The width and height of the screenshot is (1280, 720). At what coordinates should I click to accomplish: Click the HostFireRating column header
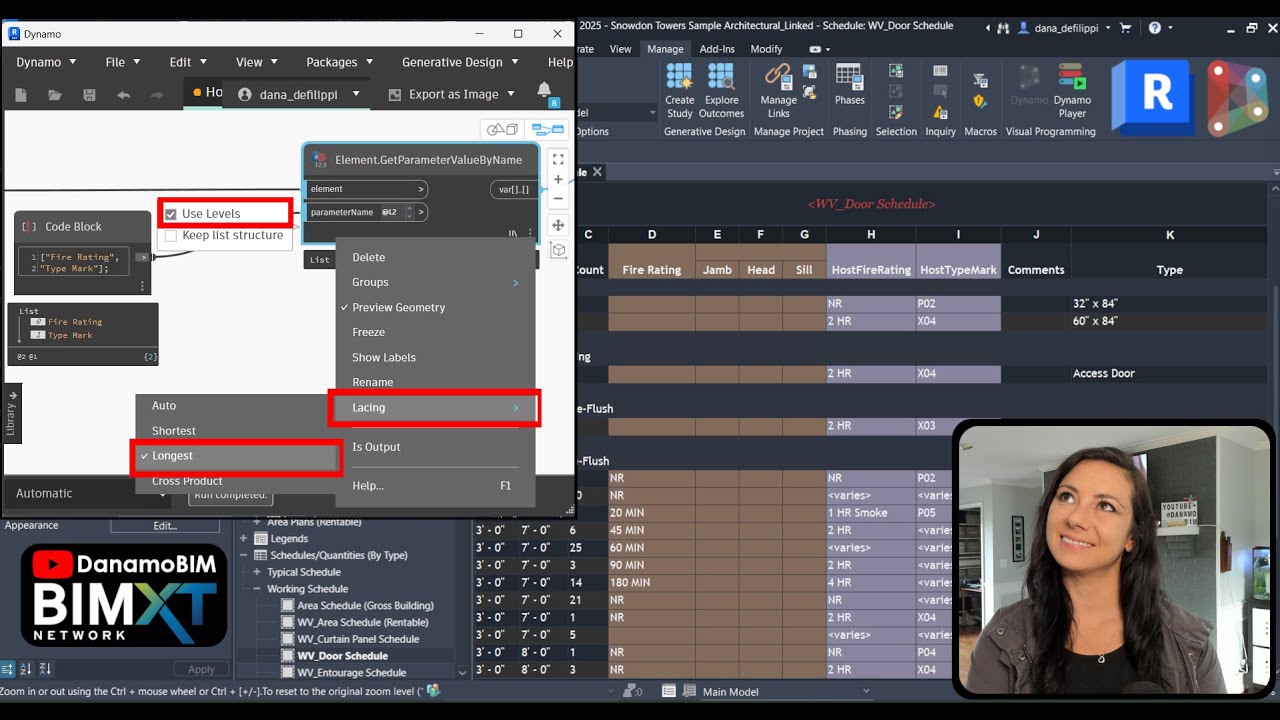pyautogui.click(x=870, y=270)
